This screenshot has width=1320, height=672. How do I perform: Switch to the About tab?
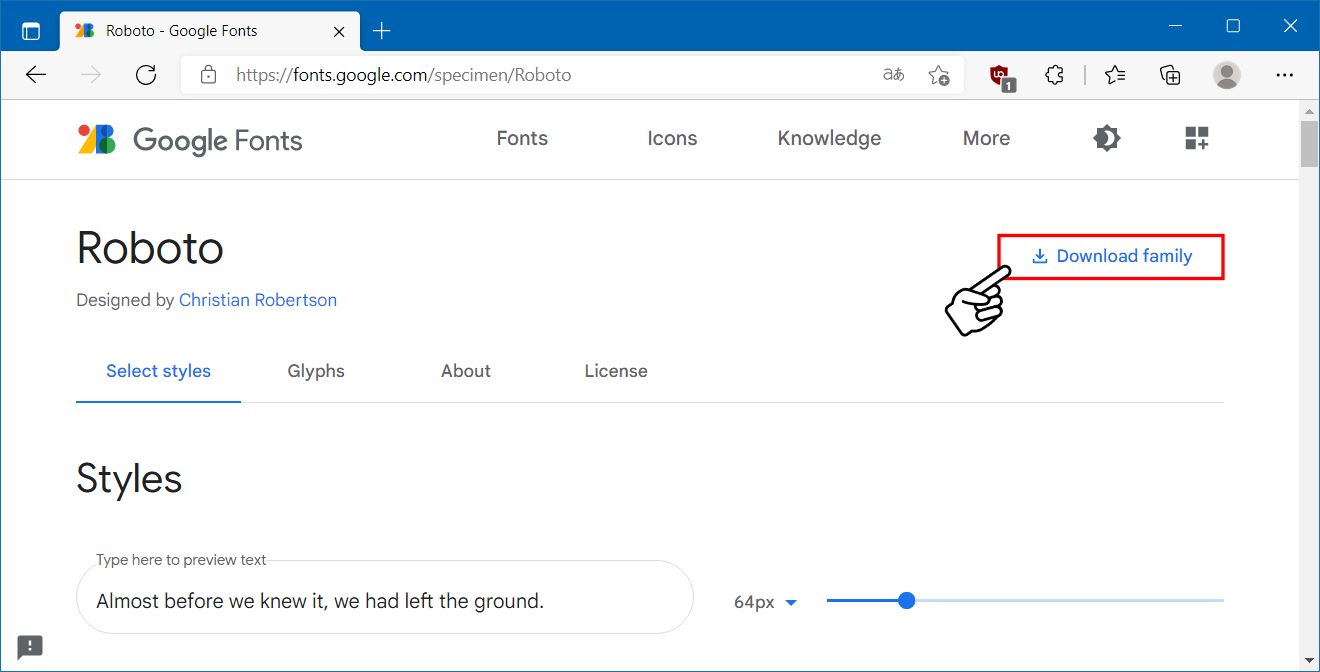[466, 371]
